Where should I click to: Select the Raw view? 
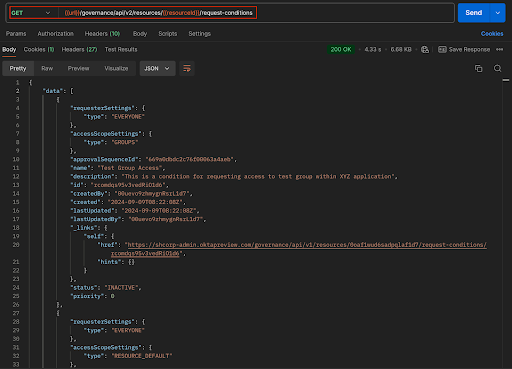pyautogui.click(x=47, y=68)
